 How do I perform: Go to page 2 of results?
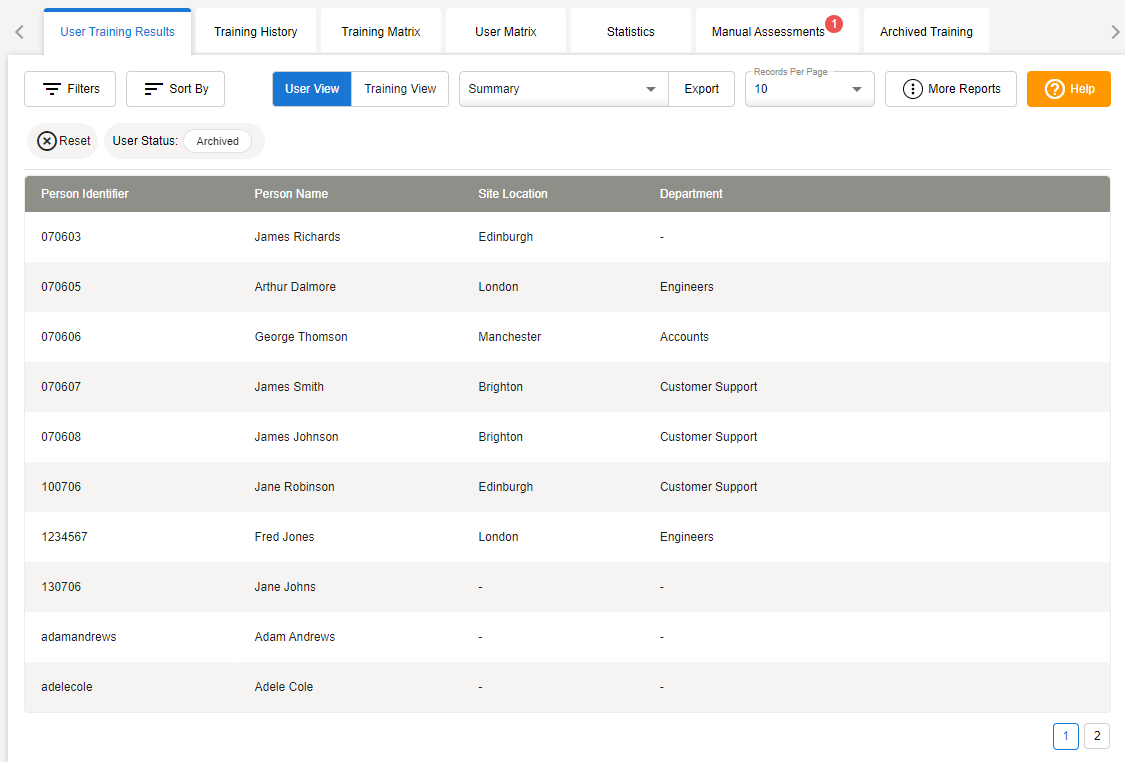click(x=1096, y=736)
